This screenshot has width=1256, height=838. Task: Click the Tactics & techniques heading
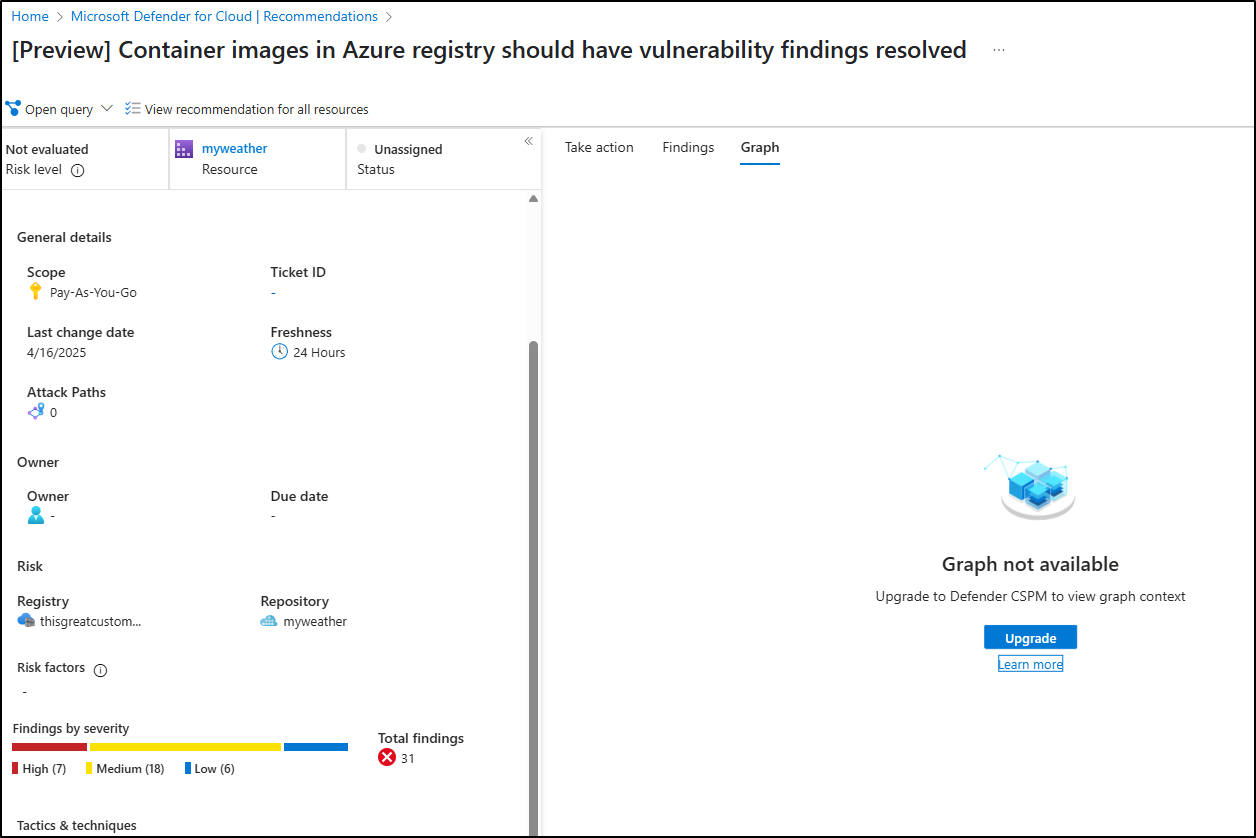(x=77, y=825)
